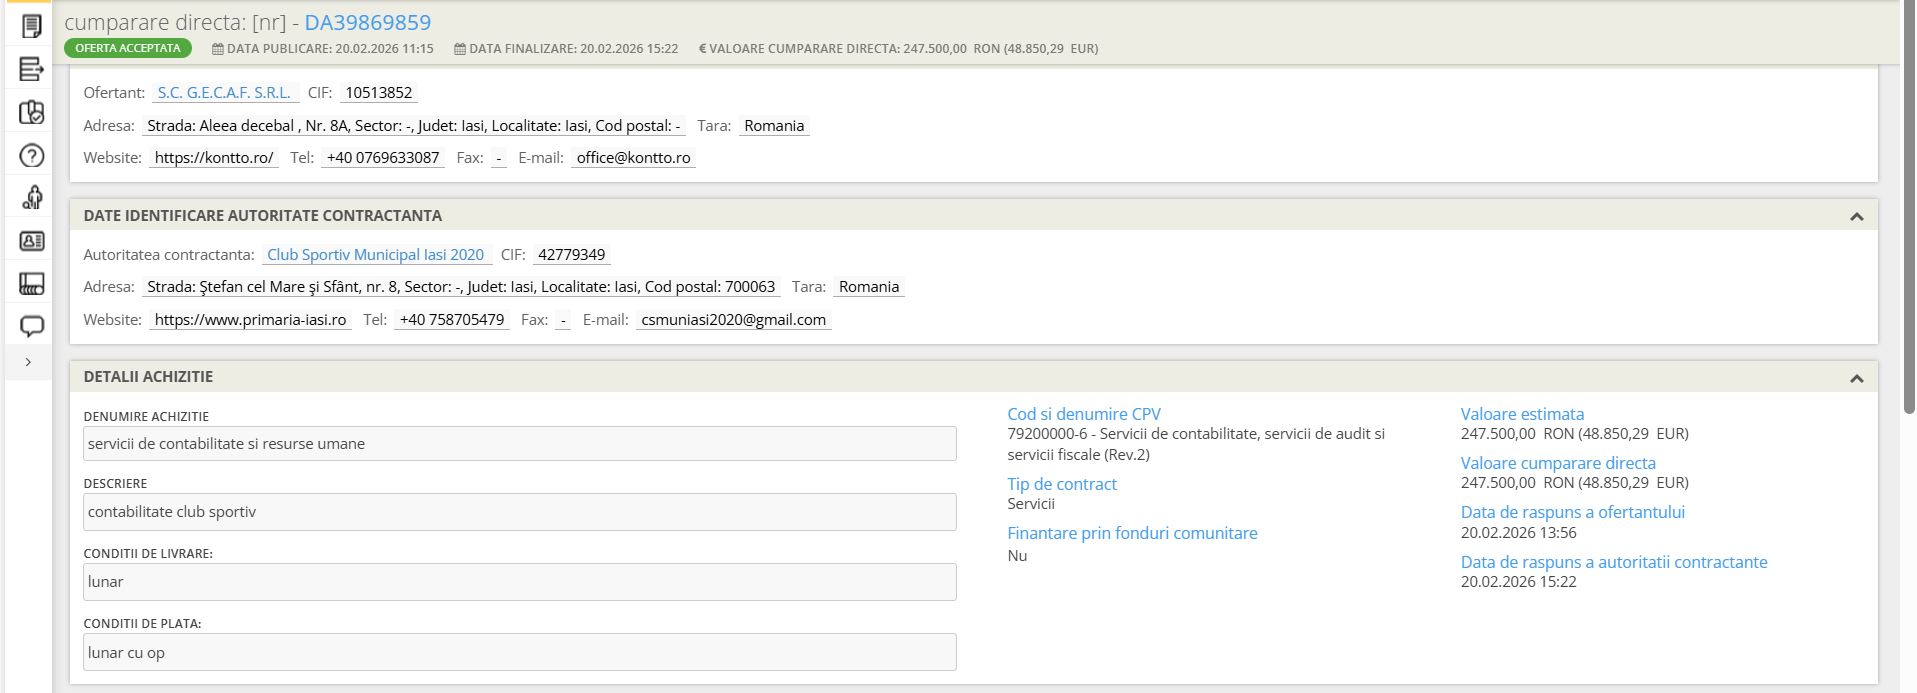Click the Denumire Achizitie text field
1917x693 pixels.
[x=519, y=444]
